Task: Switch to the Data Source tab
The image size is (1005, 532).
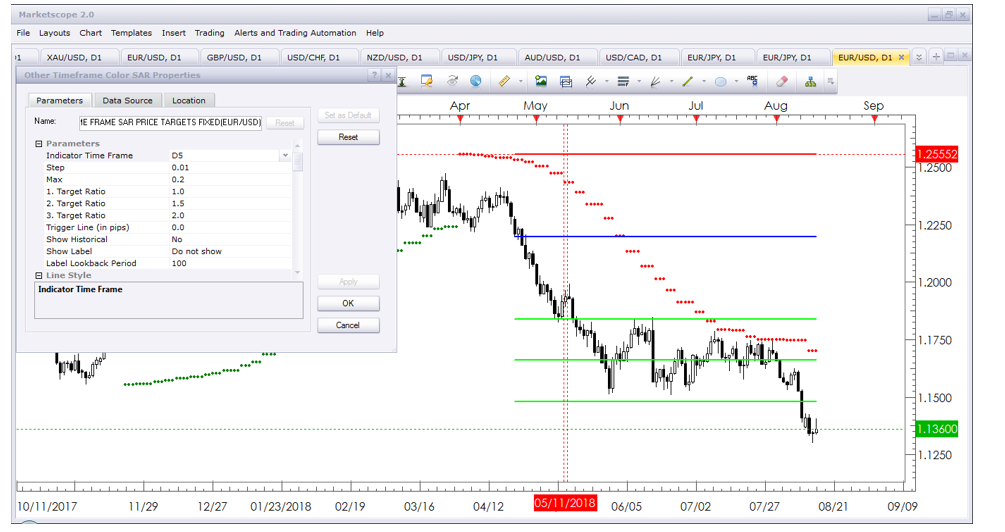Action: click(x=128, y=100)
